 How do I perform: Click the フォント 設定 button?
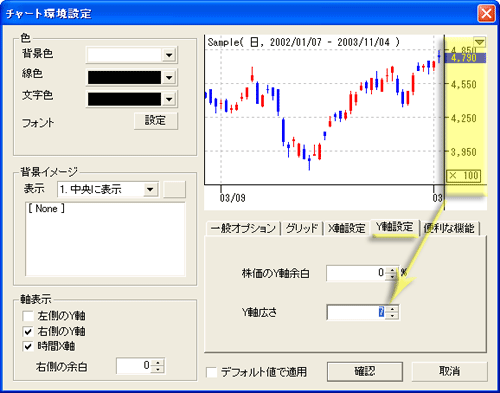pos(156,121)
